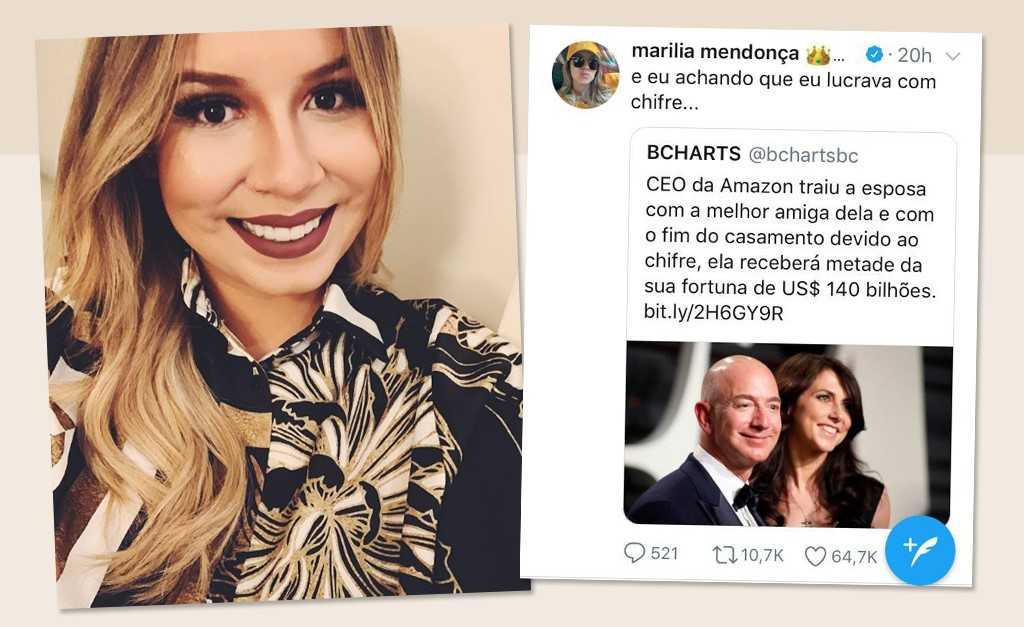Open the quoted tweet couple photo
This screenshot has height=627, width=1024.
pyautogui.click(x=788, y=434)
